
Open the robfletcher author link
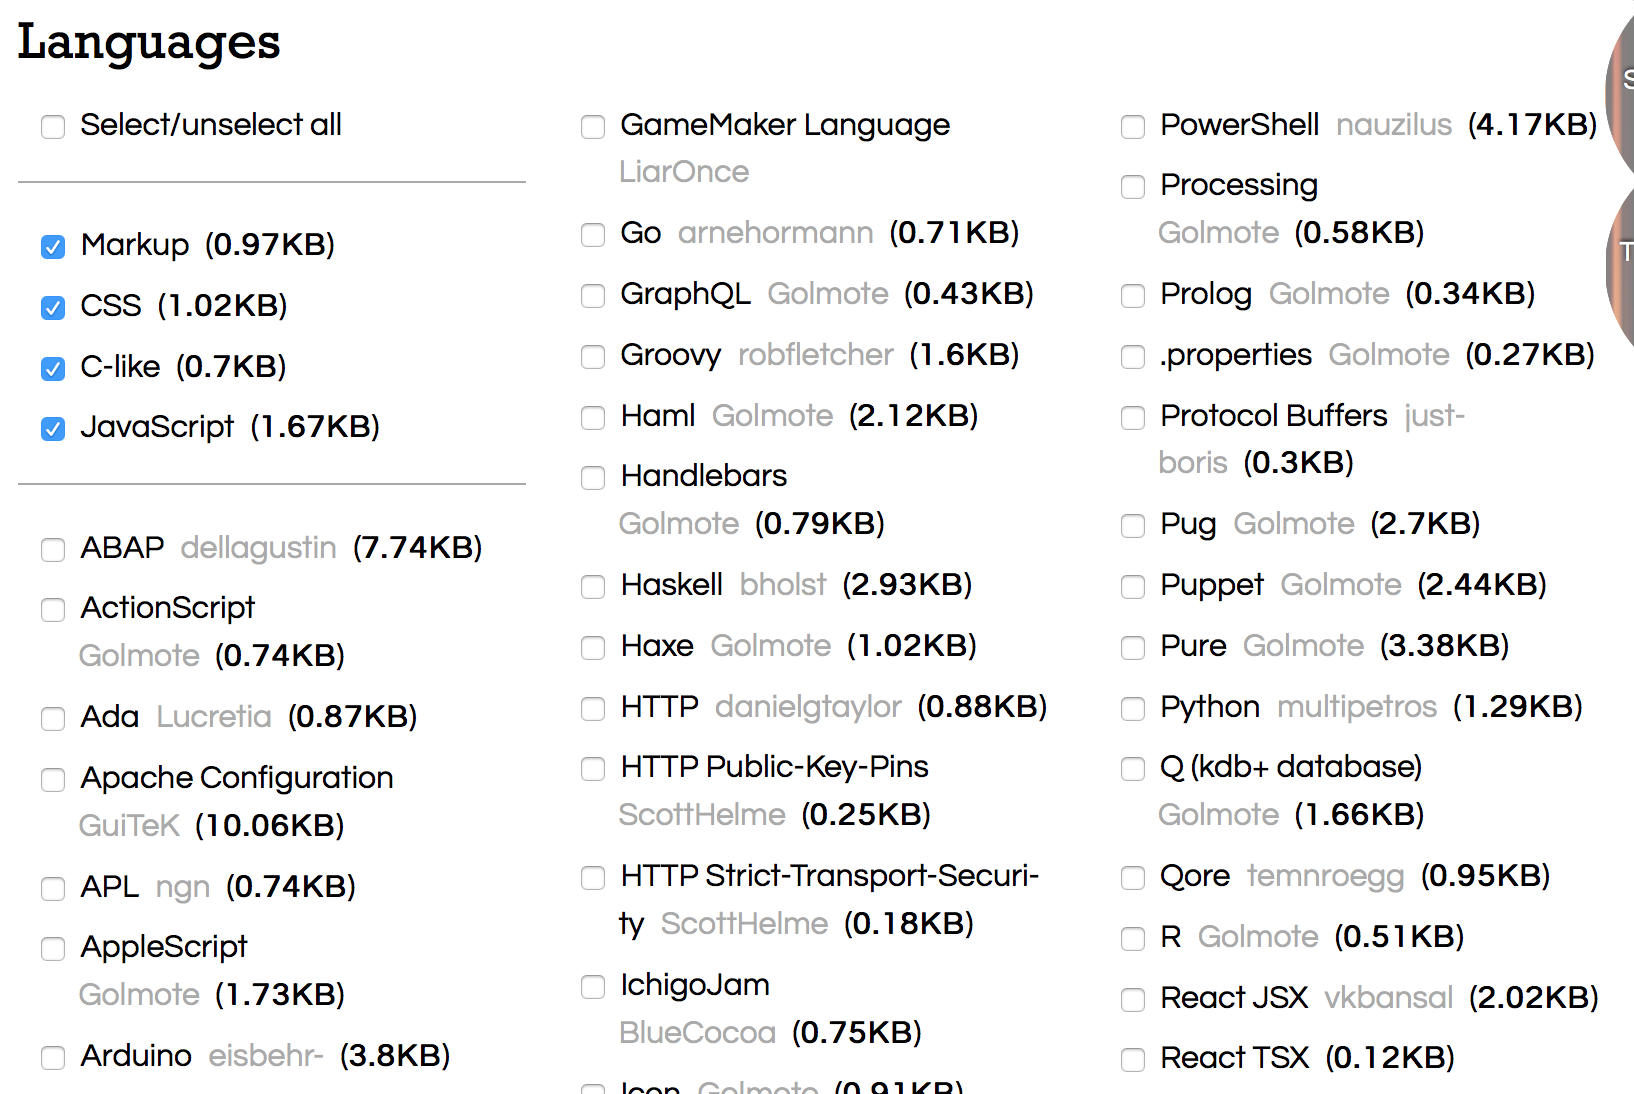point(815,355)
